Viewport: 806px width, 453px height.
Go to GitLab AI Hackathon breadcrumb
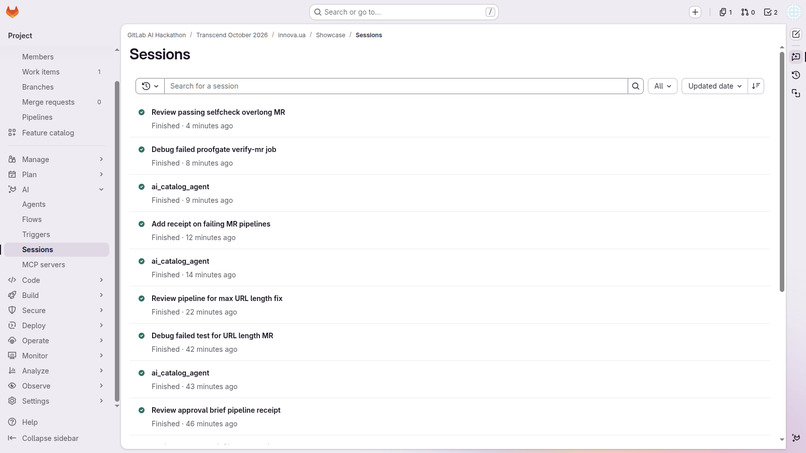pos(157,35)
